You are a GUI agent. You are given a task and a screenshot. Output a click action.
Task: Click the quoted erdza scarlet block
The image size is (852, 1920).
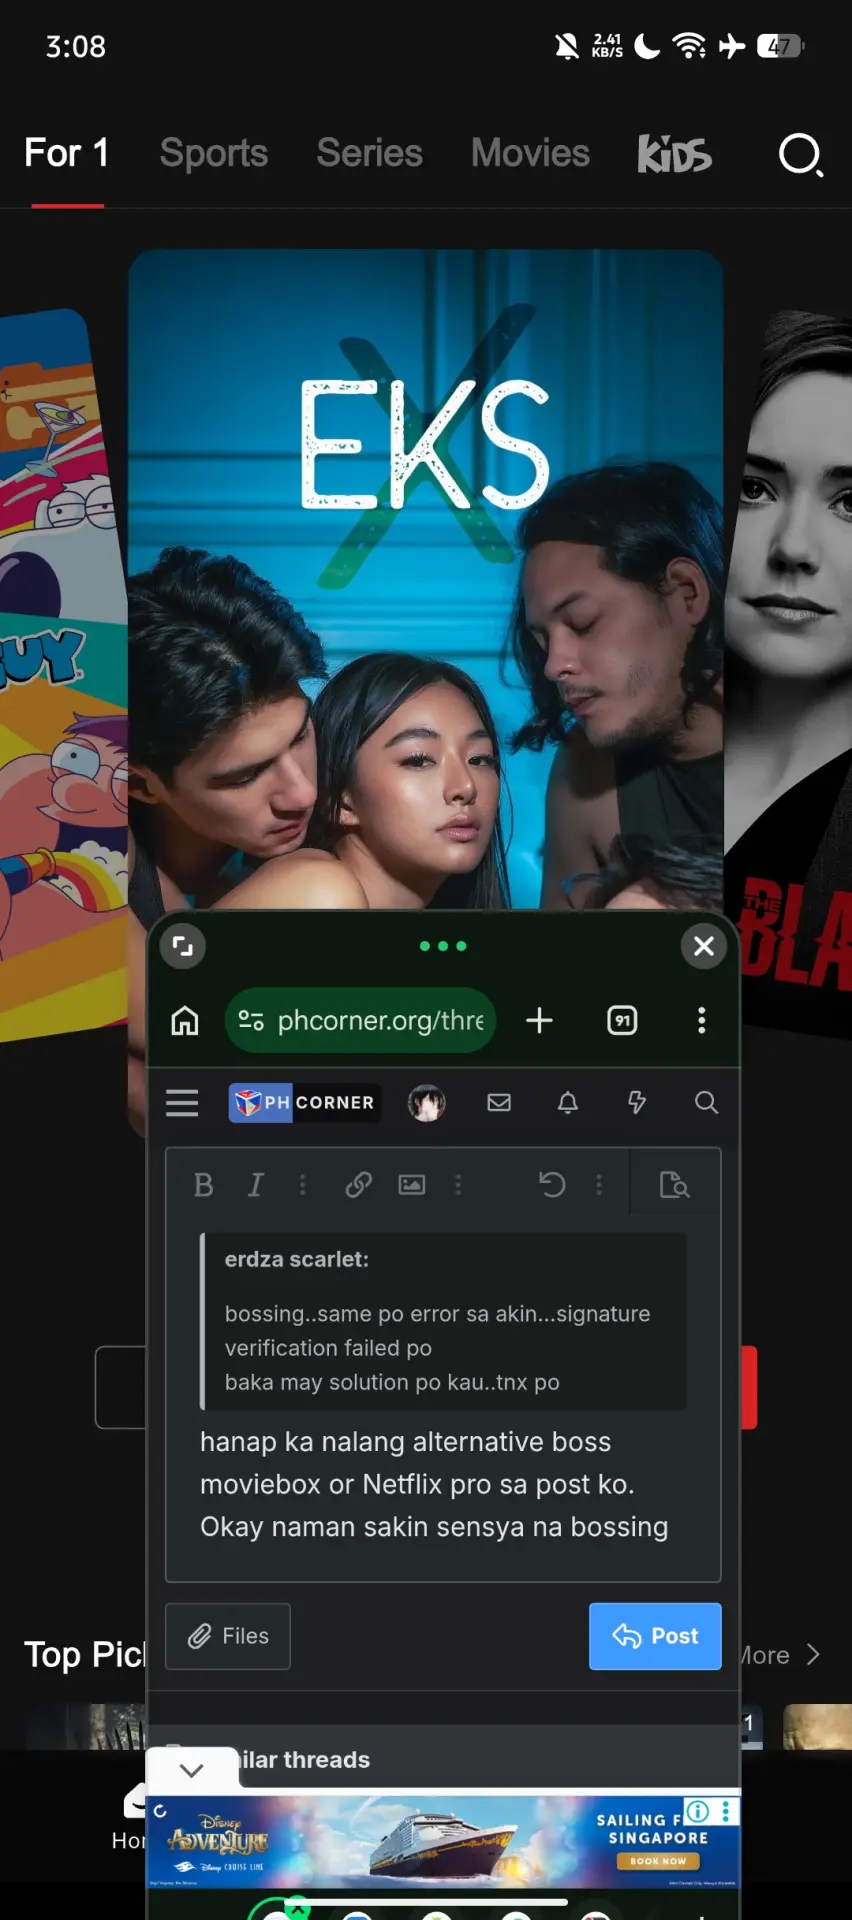pyautogui.click(x=443, y=1321)
